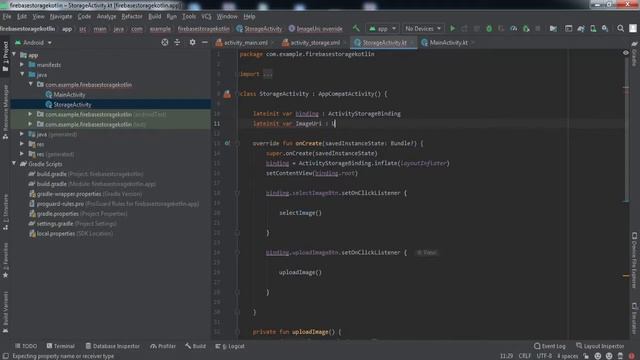Click the yellow warning marker on error stripe
The height and width of the screenshot is (360, 640).
point(626,276)
